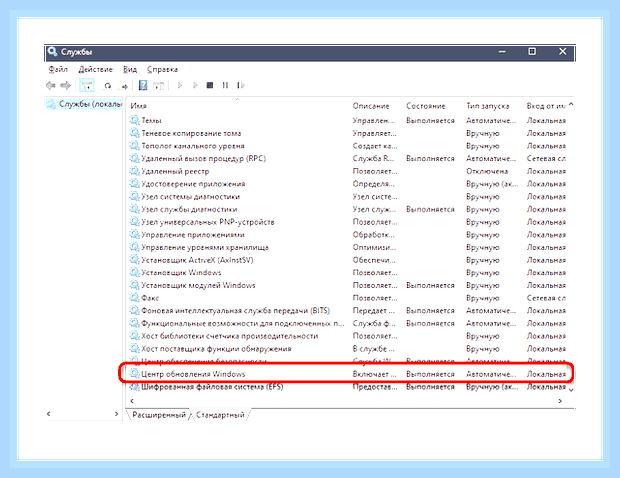Open the blue Help question-mark toolbar icon
Screen dimensions: 620x478
[143, 85]
